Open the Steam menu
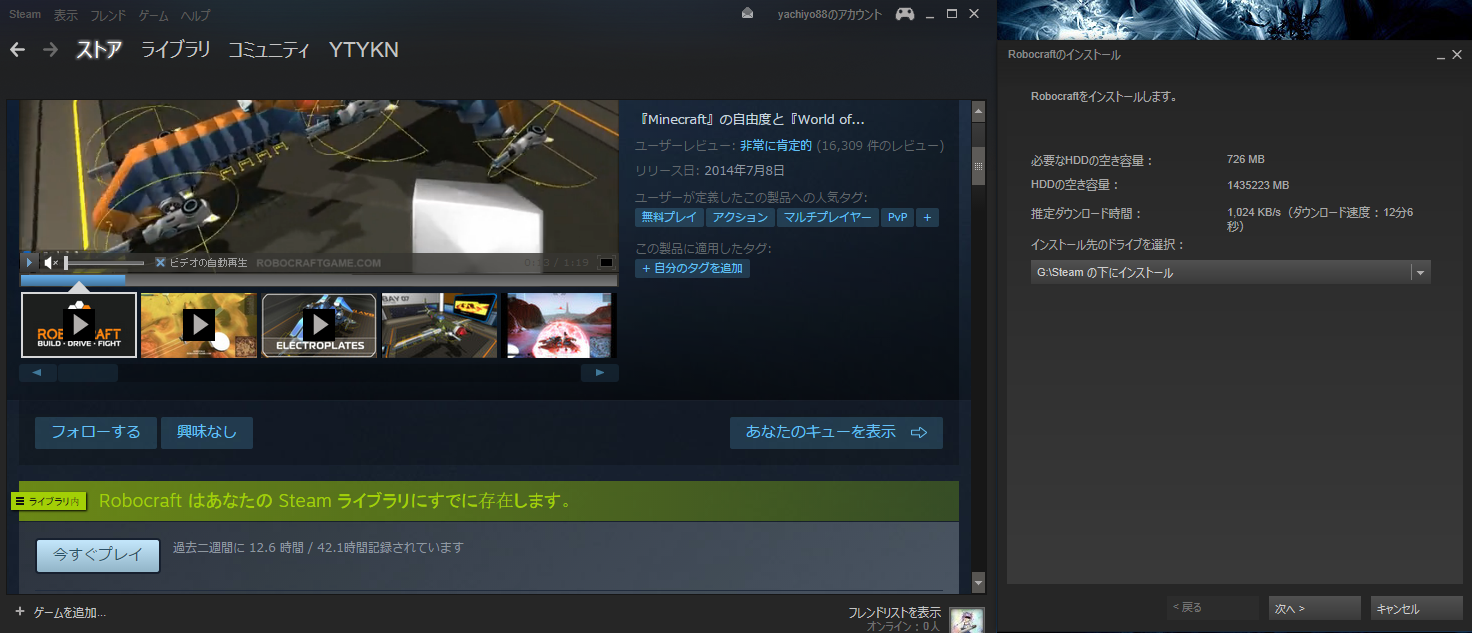Viewport: 1472px width, 633px height. pyautogui.click(x=25, y=15)
